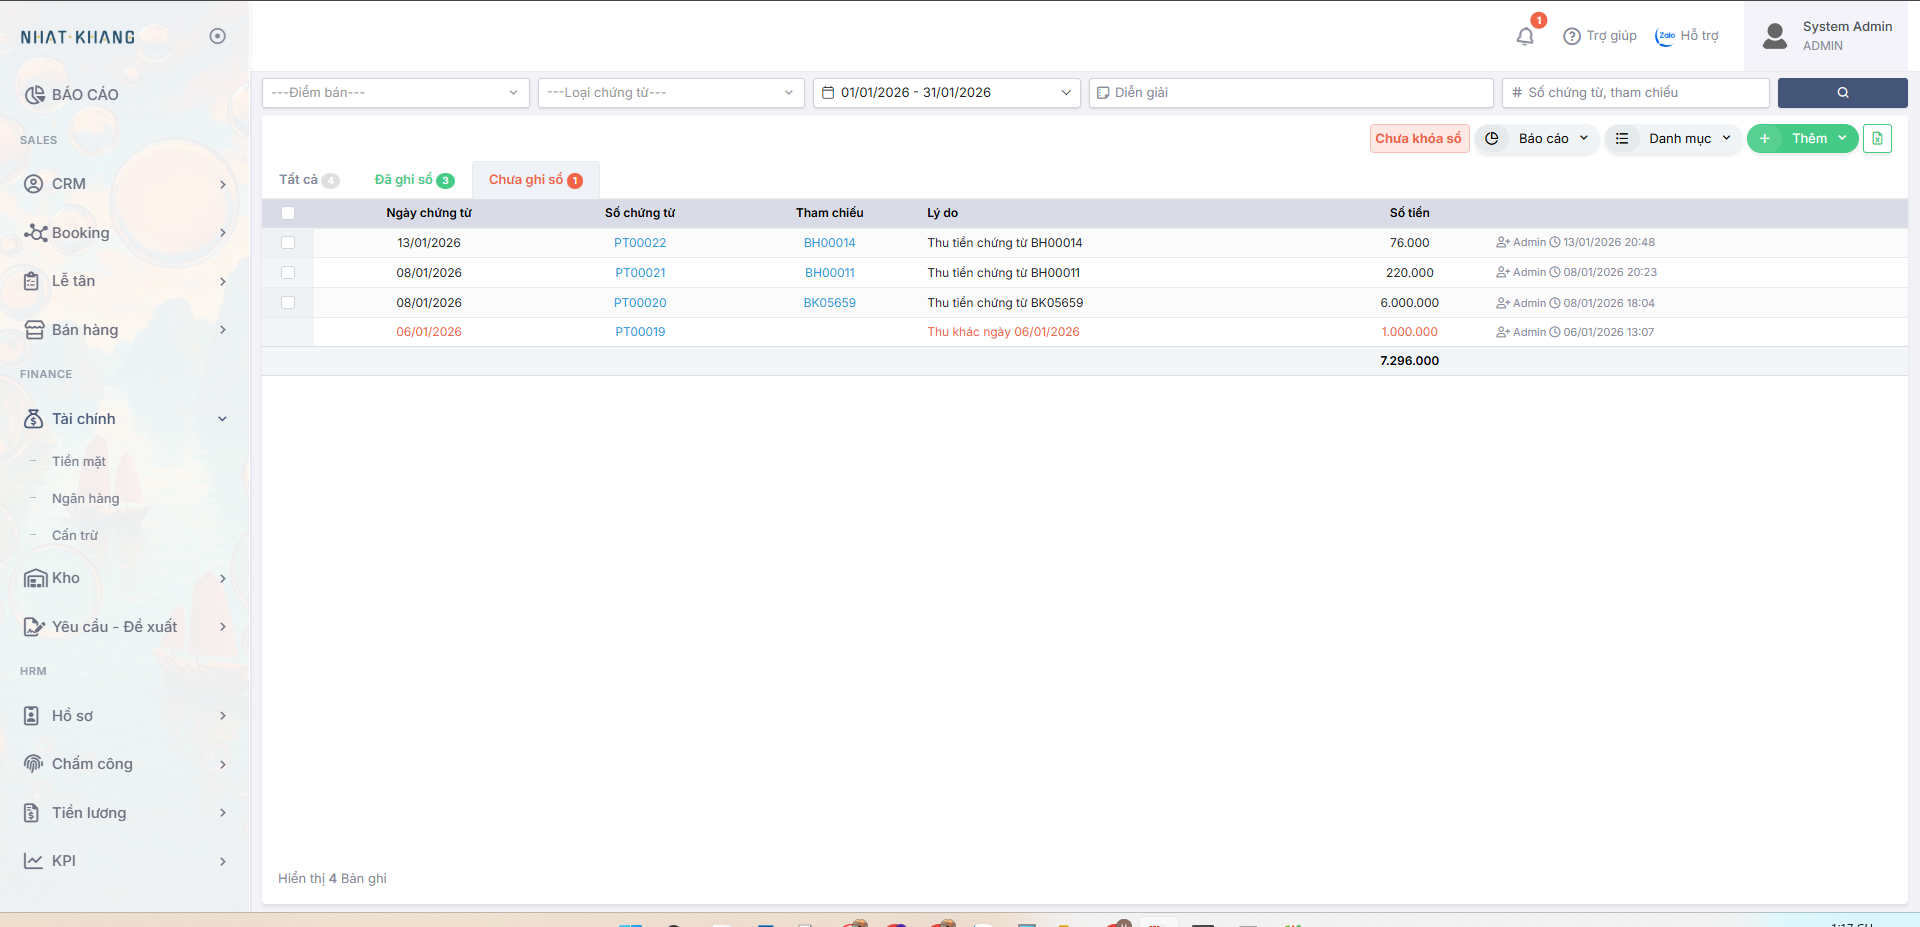Tick the checkbox for row PT00022
1920x927 pixels.
(288, 243)
